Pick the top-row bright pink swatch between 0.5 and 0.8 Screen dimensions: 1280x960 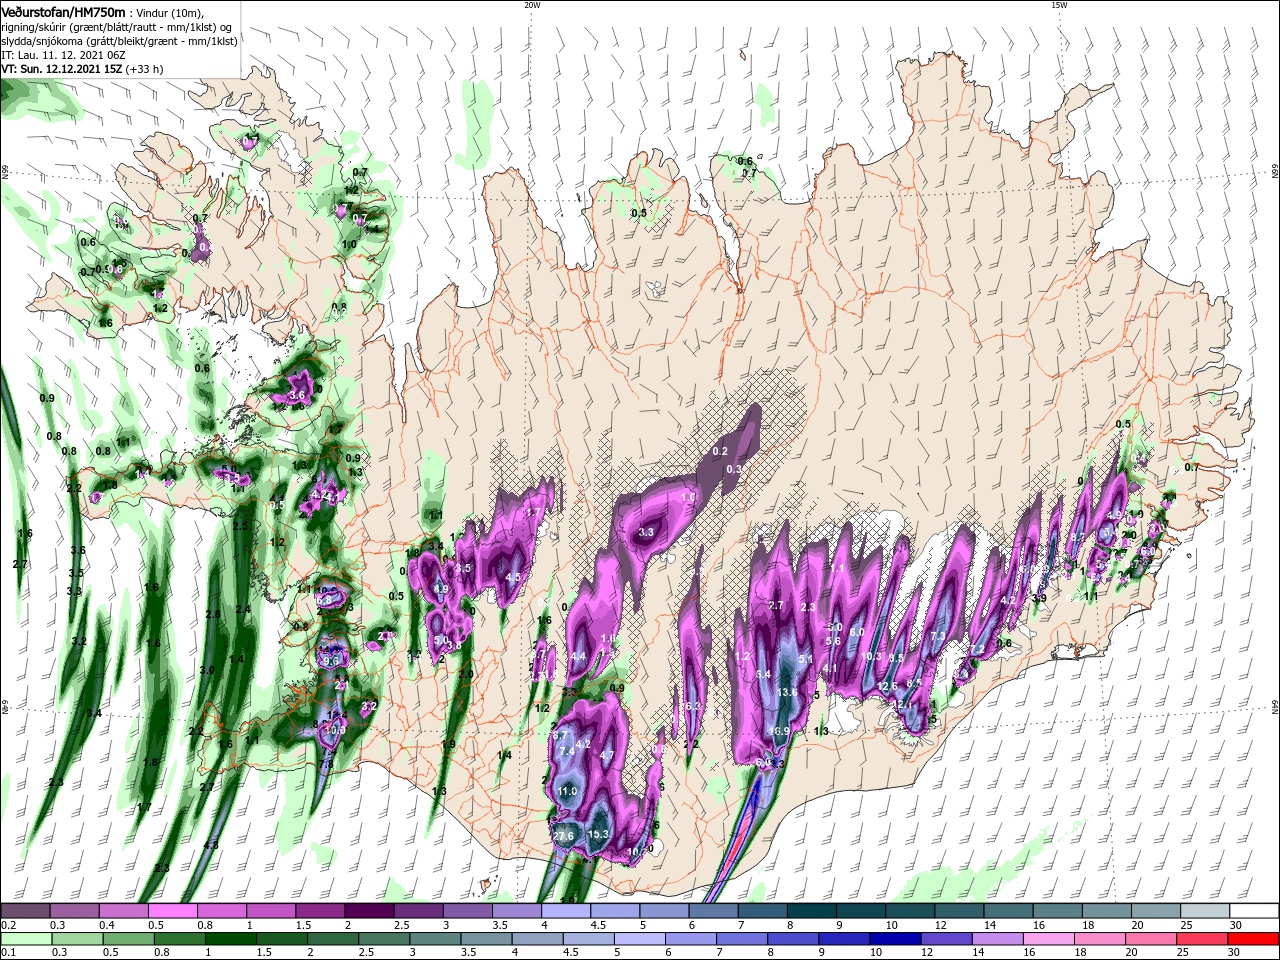coord(172,911)
